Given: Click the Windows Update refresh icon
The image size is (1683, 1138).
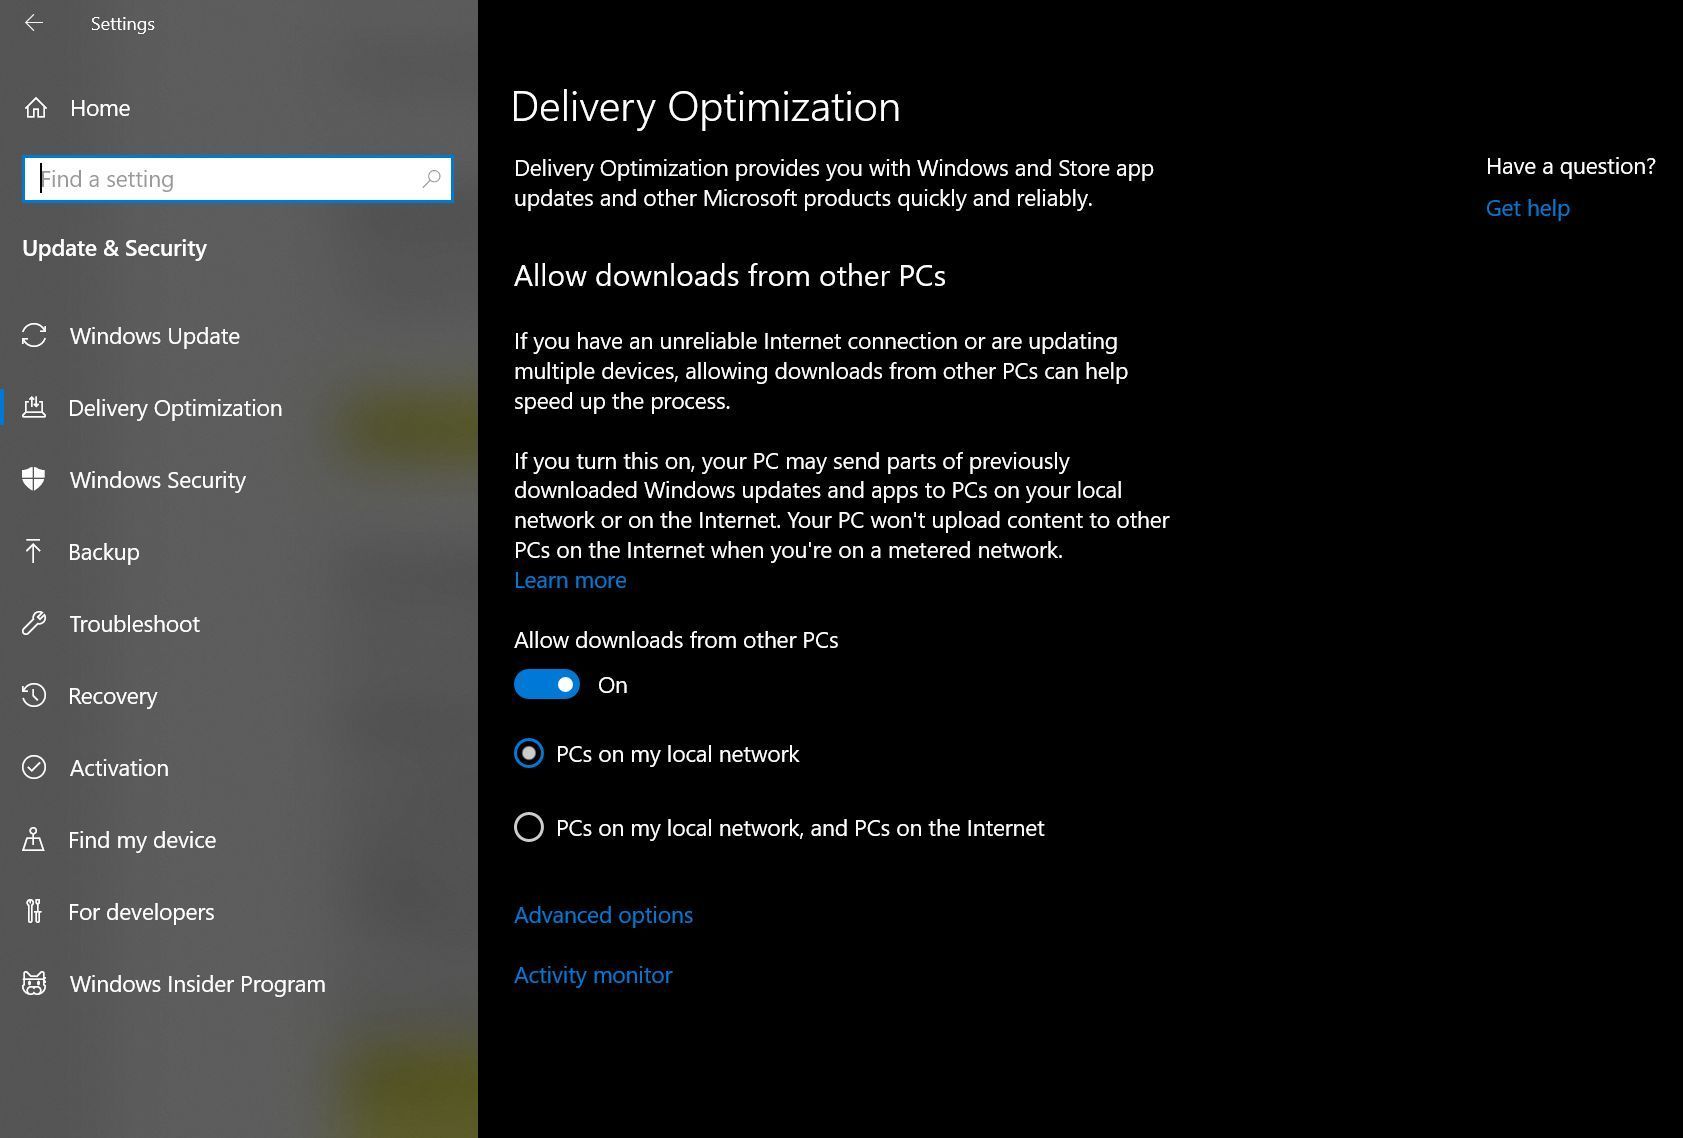Looking at the screenshot, I should tap(34, 336).
